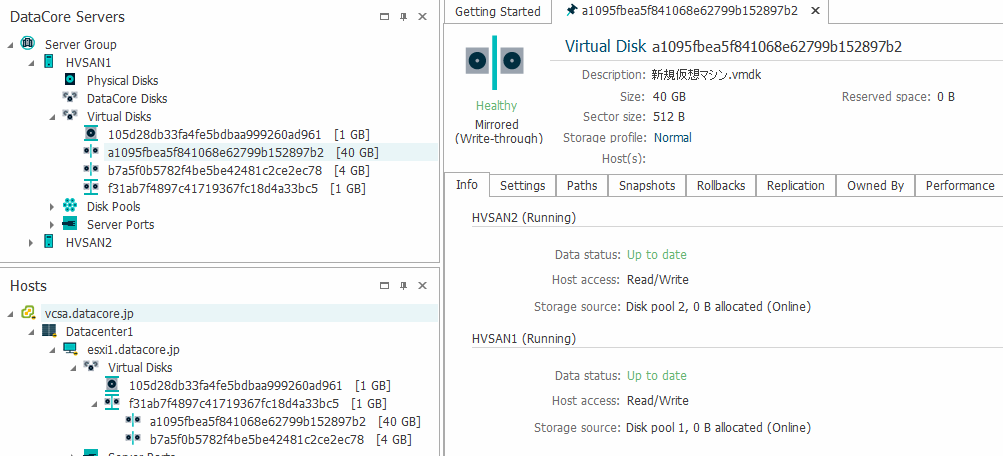Image resolution: width=1003 pixels, height=456 pixels.
Task: Click the description text 新規仮想マシン.vmdk
Action: pos(707,74)
